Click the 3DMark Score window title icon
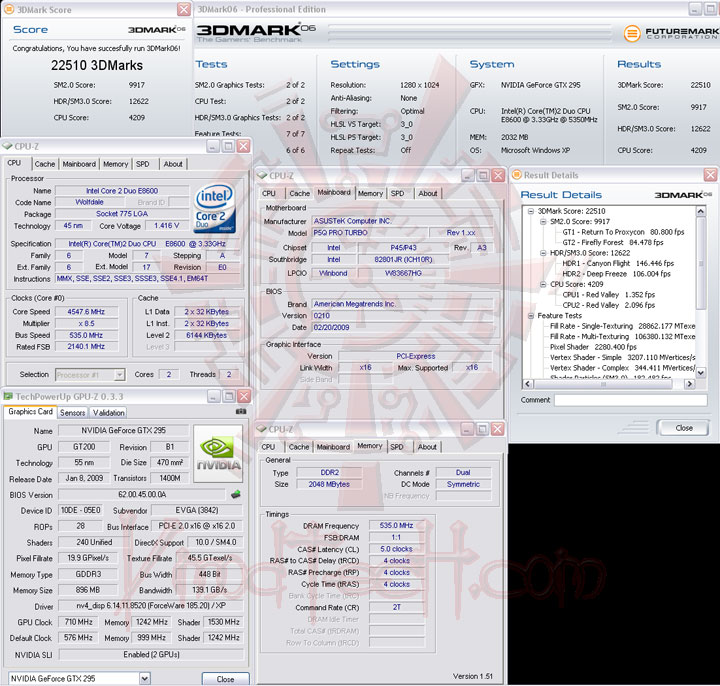 pos(9,9)
